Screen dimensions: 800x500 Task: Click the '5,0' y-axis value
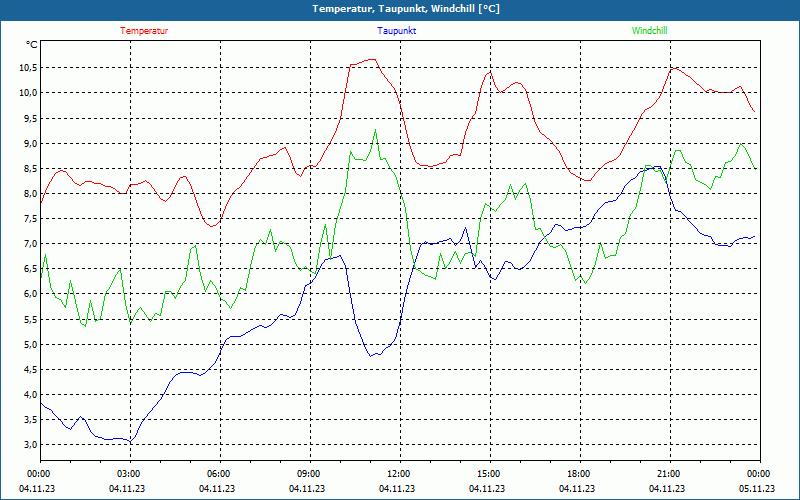pos(30,344)
